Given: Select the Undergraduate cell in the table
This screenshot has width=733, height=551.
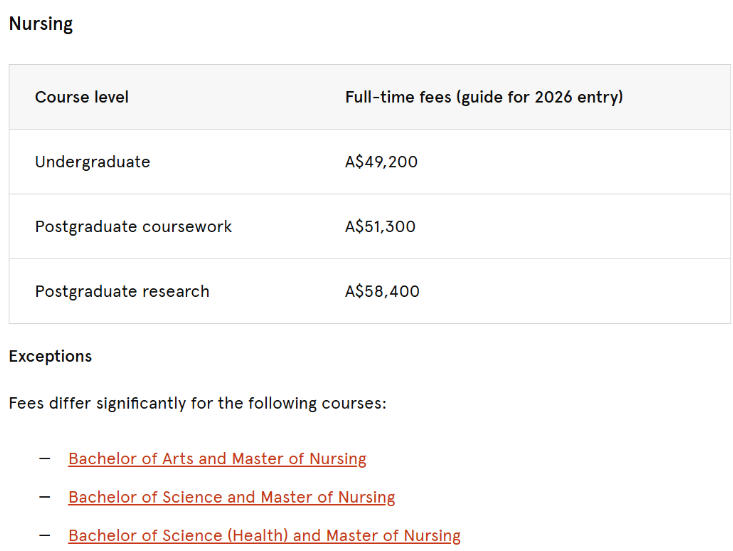Looking at the screenshot, I should [92, 162].
